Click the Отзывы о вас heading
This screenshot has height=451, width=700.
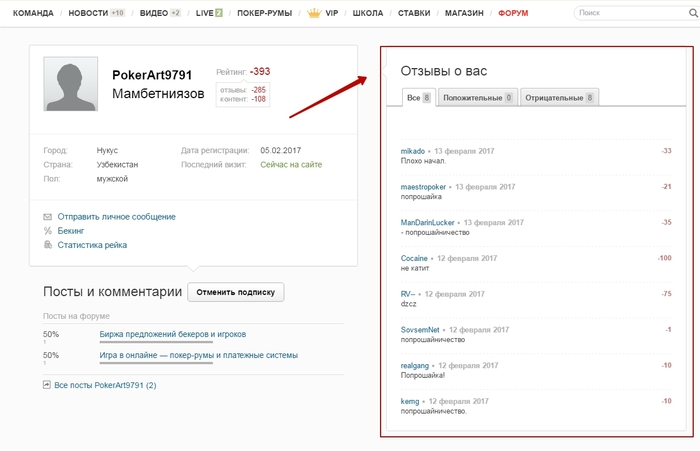tap(444, 71)
